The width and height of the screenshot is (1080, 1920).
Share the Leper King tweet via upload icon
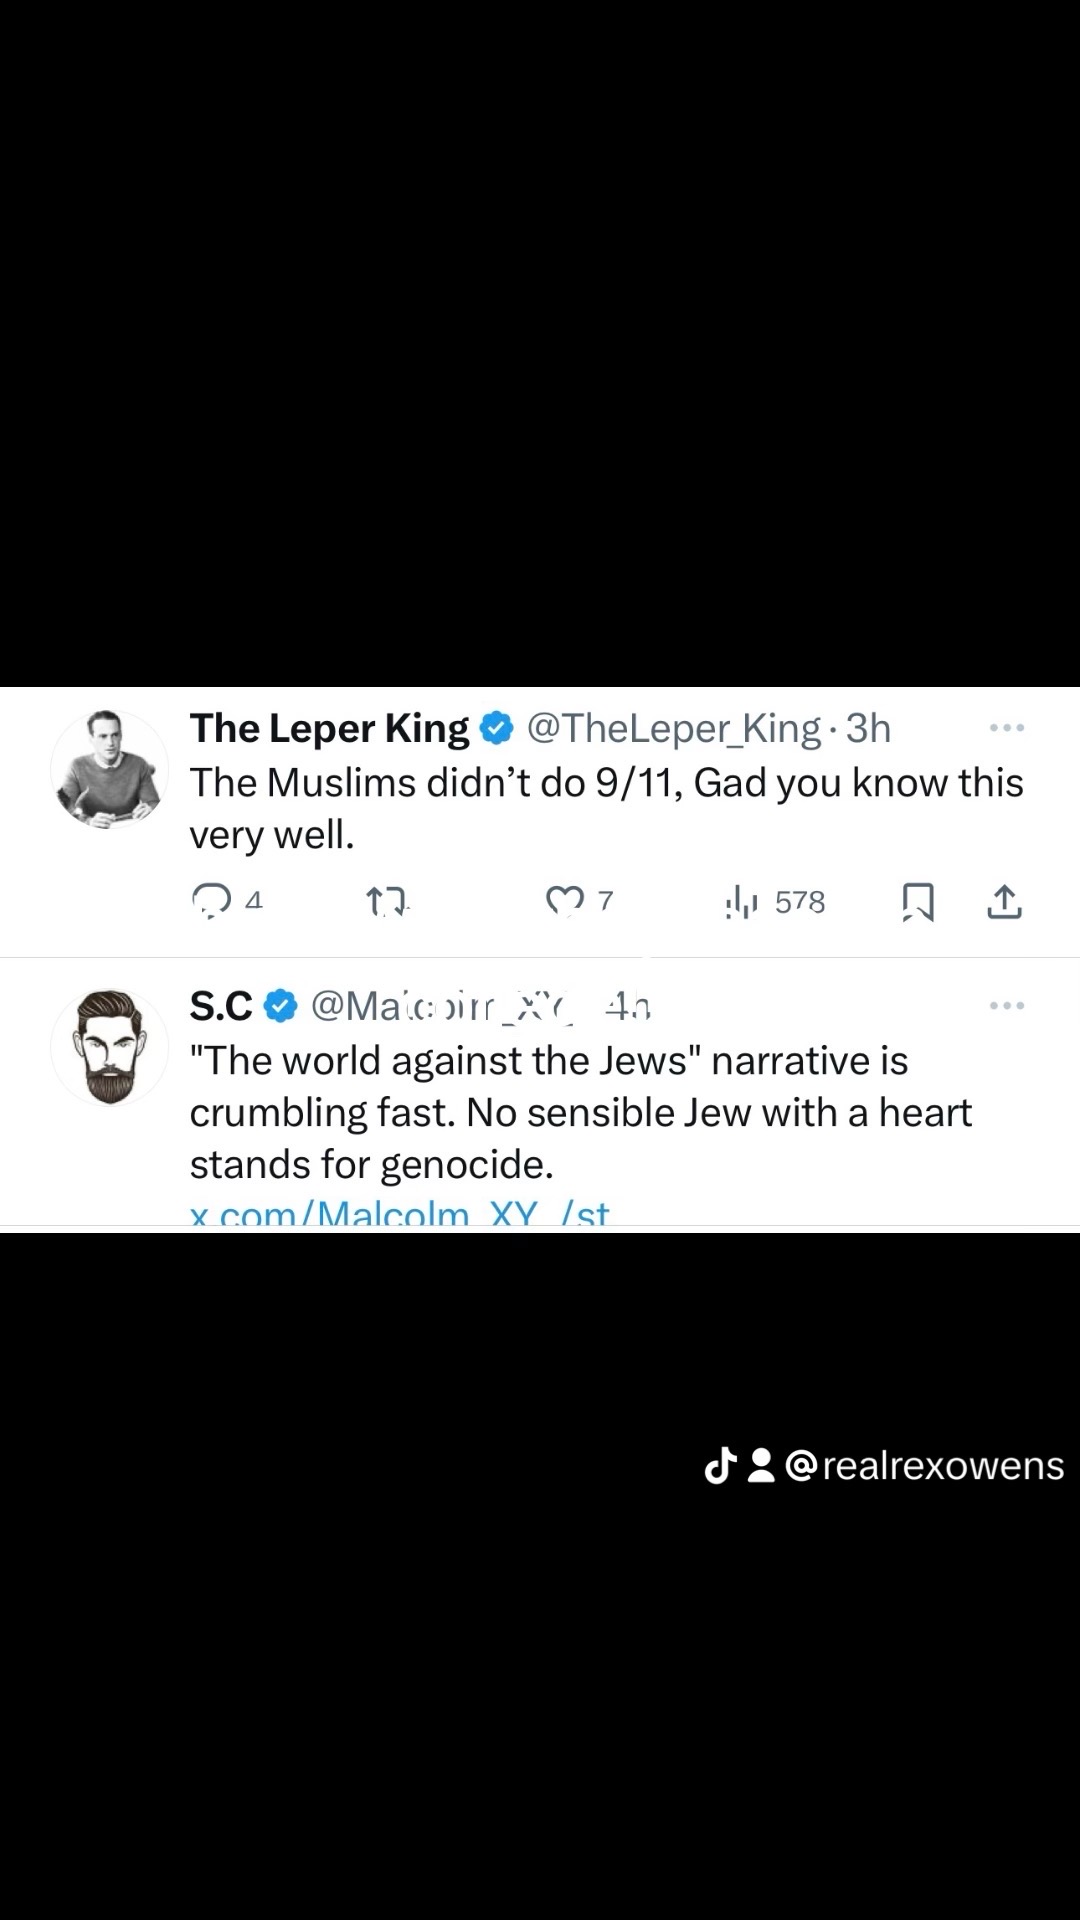[1004, 902]
